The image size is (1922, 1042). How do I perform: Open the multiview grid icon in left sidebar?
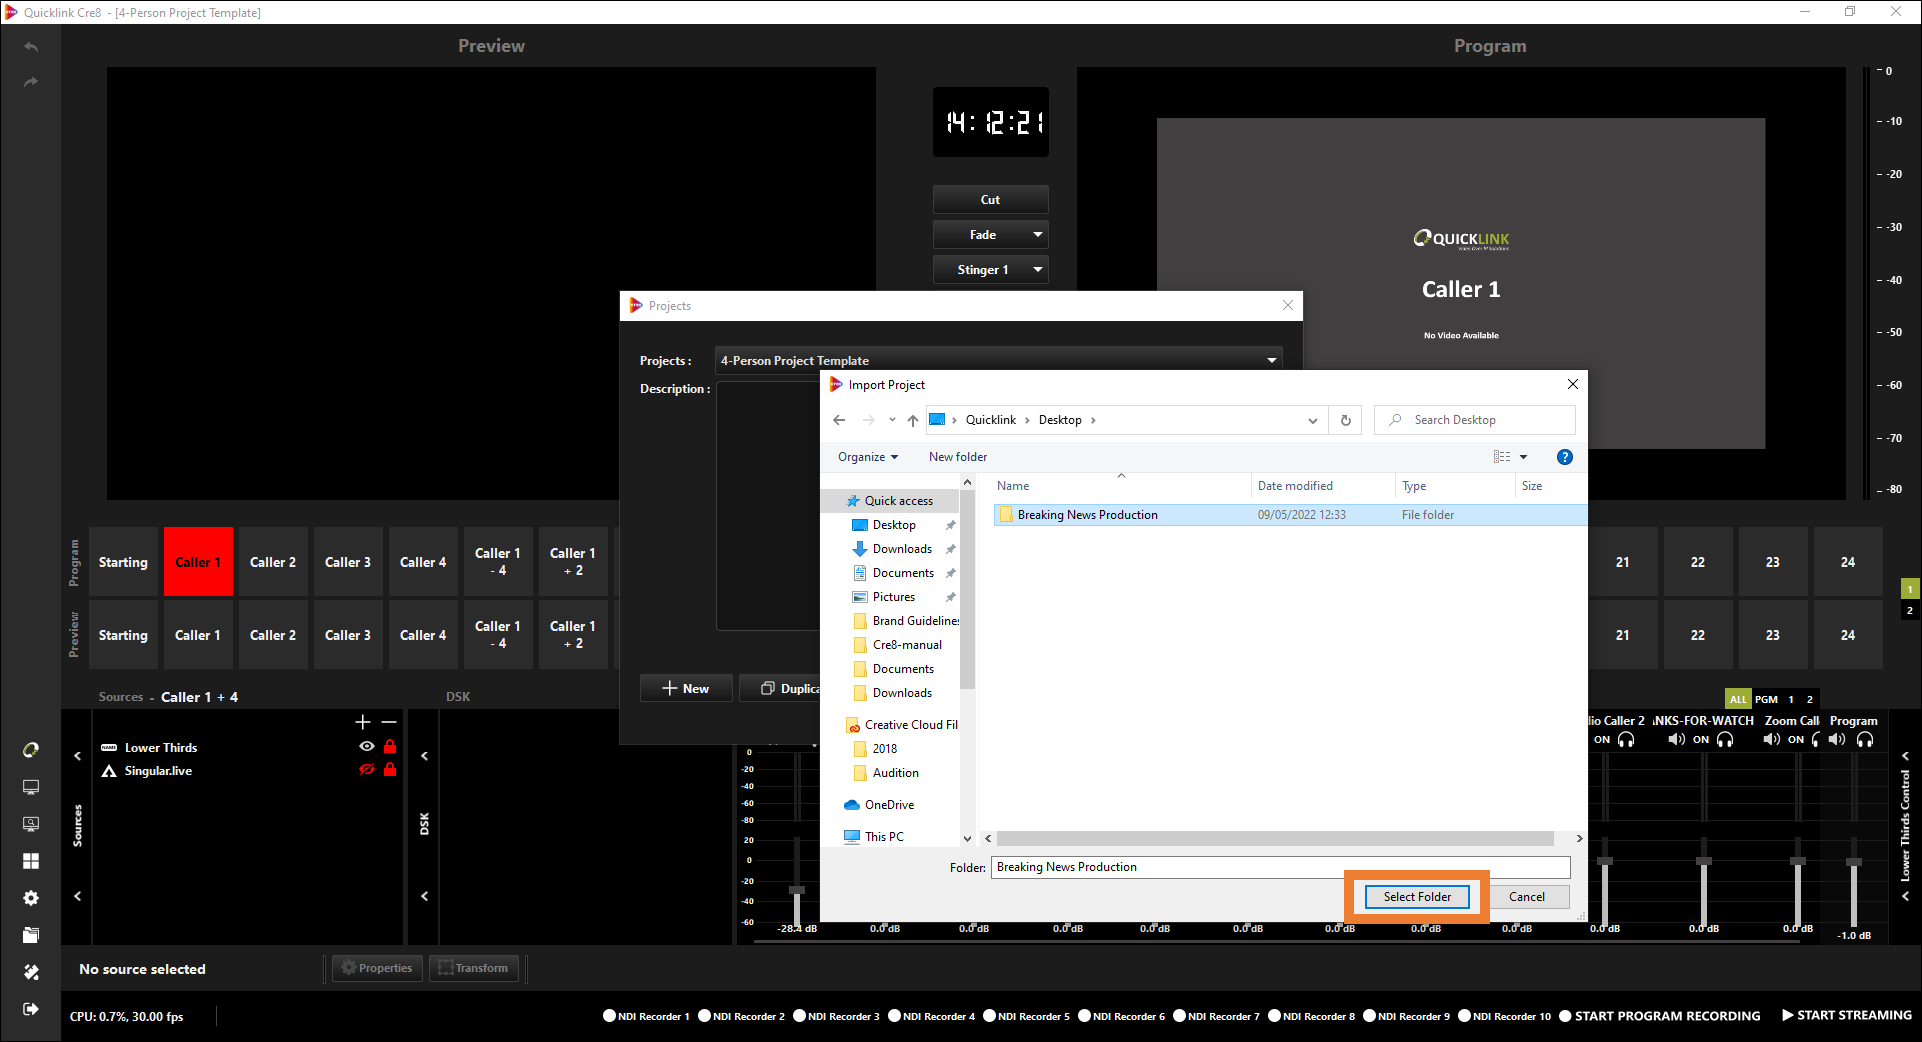point(31,861)
